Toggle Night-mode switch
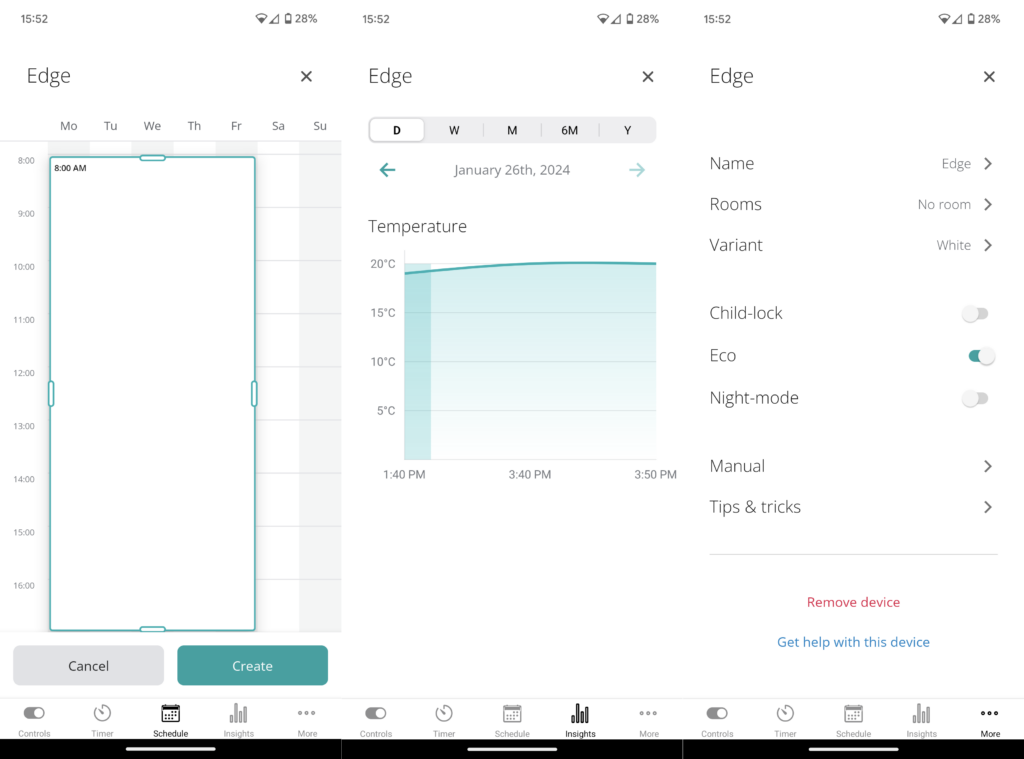This screenshot has width=1024, height=759. (x=975, y=398)
